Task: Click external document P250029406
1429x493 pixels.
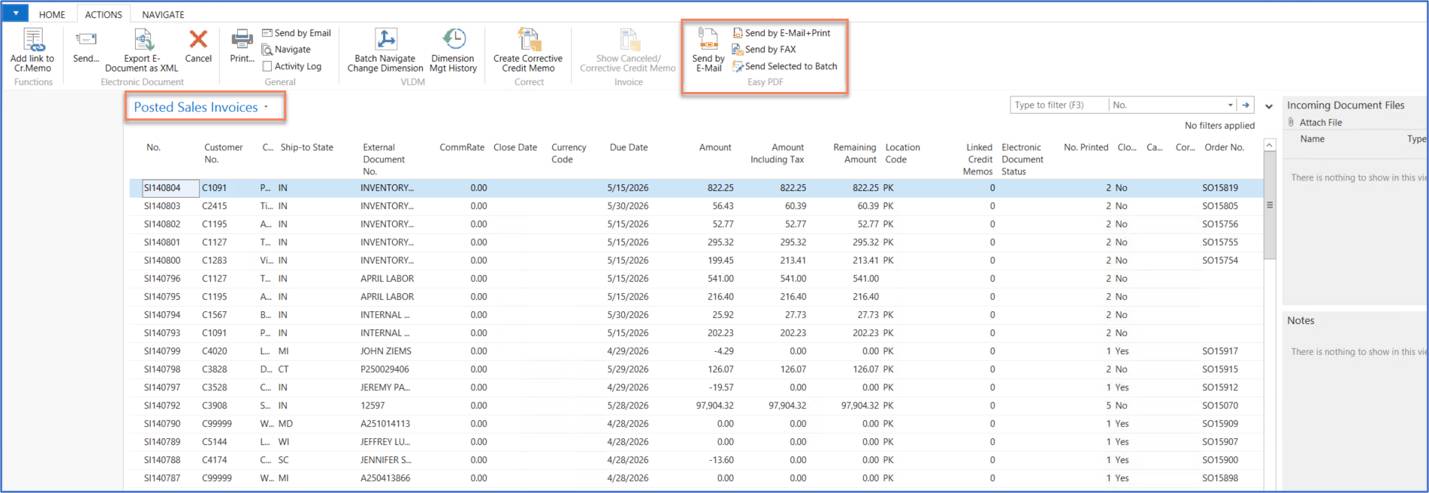Action: [x=387, y=369]
